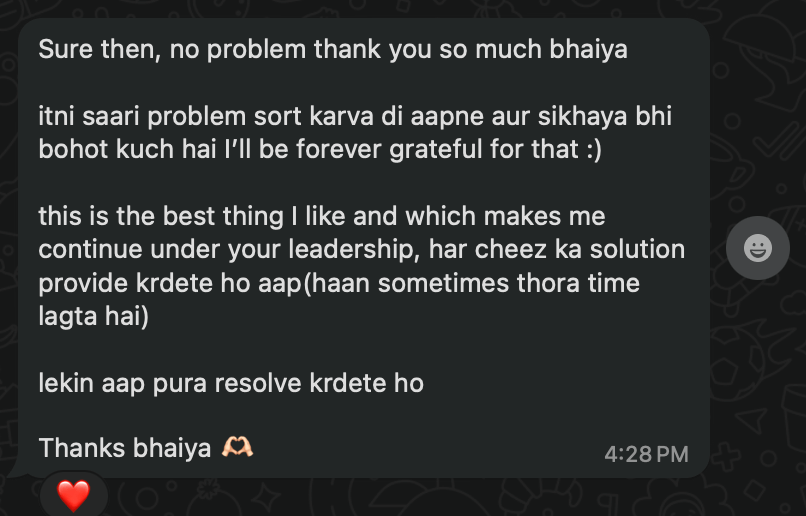Click the words "sikhaya bhi"
The image size is (806, 516).
605,117
